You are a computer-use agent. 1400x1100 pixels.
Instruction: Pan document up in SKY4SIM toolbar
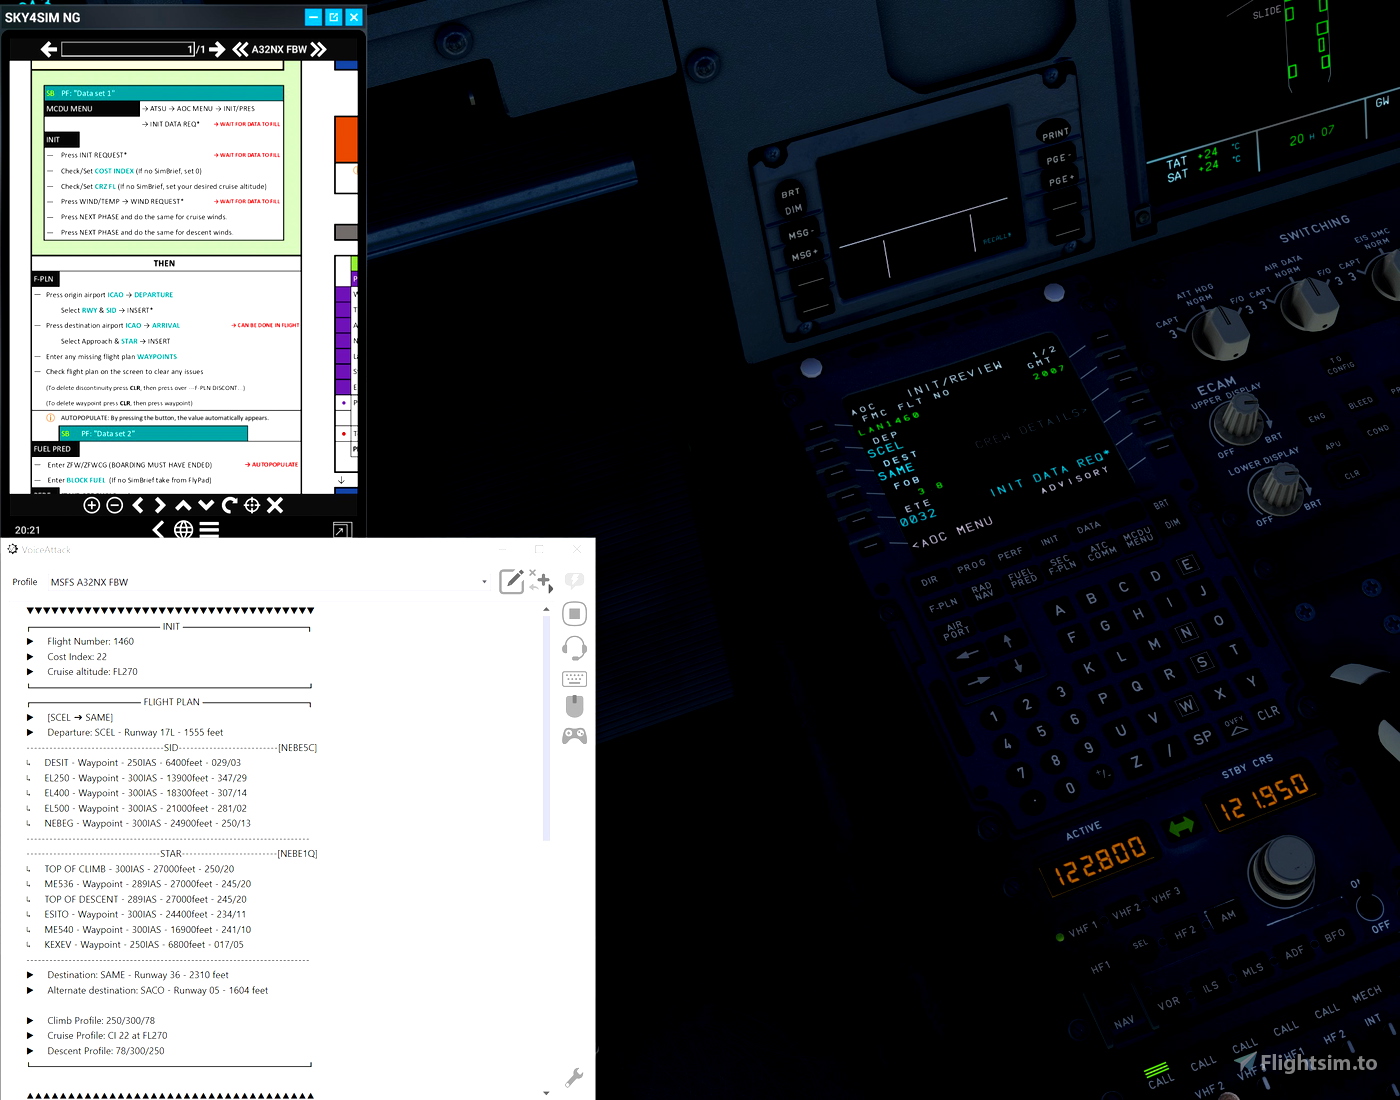183,505
